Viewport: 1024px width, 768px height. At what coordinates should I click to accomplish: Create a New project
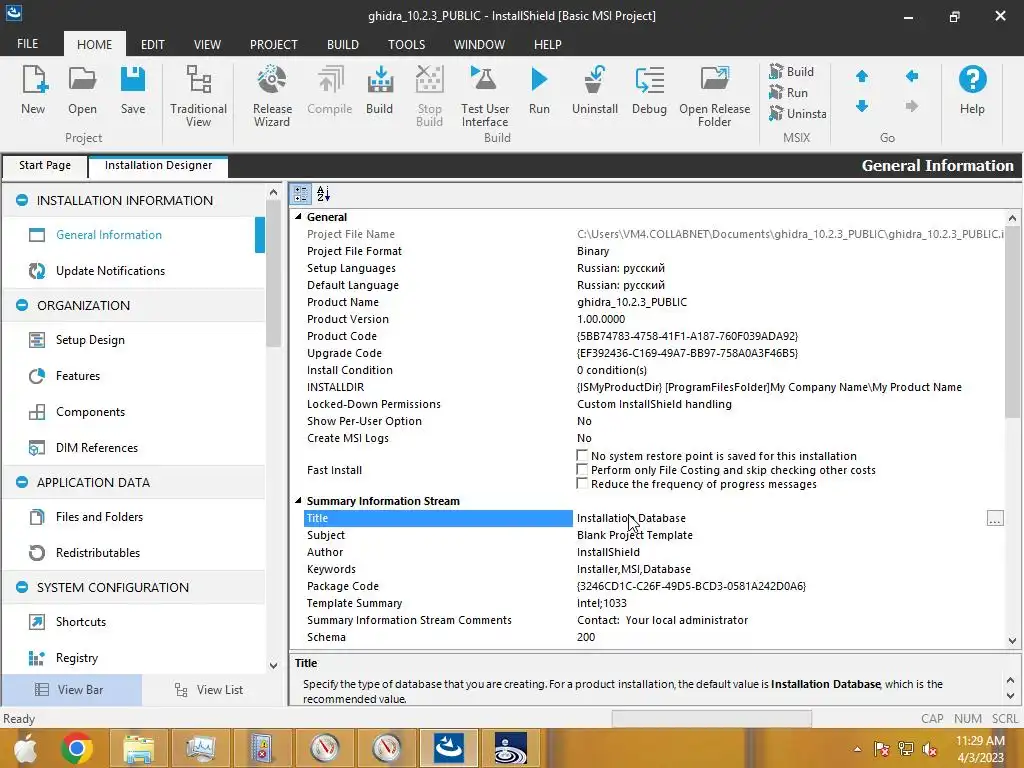(x=33, y=90)
